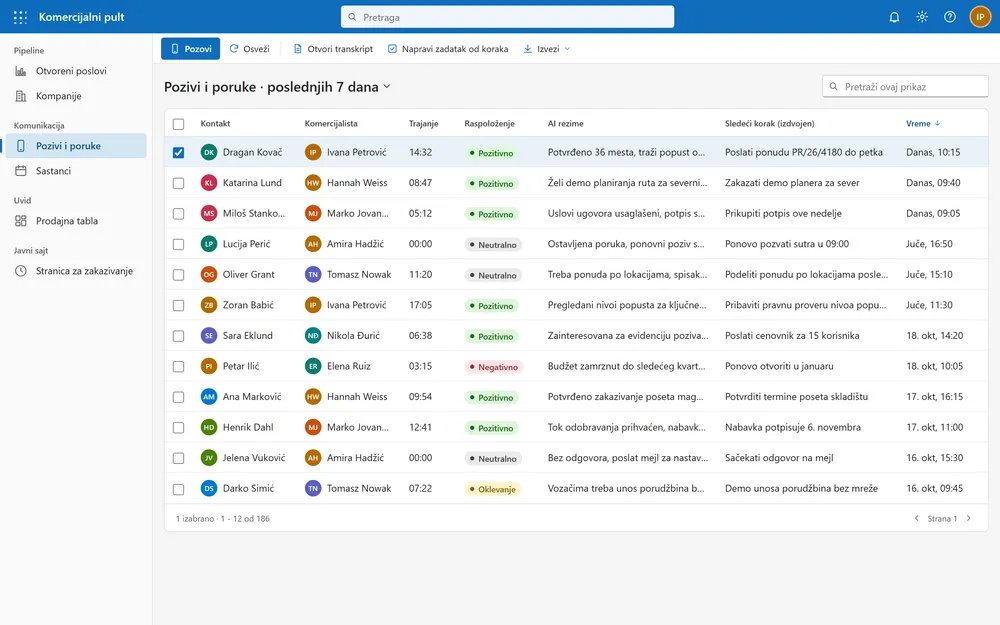
Task: Click the Kompanije building icon
Action: point(21,96)
